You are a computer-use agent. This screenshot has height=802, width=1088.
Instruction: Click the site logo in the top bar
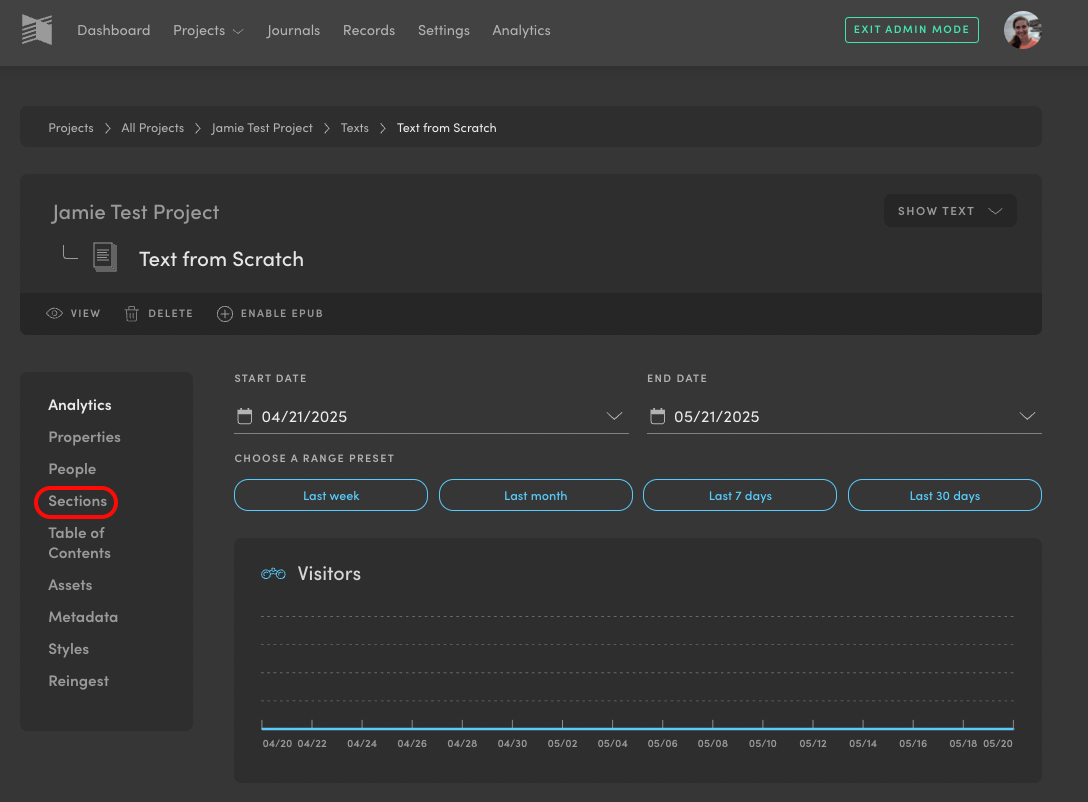pyautogui.click(x=37, y=30)
